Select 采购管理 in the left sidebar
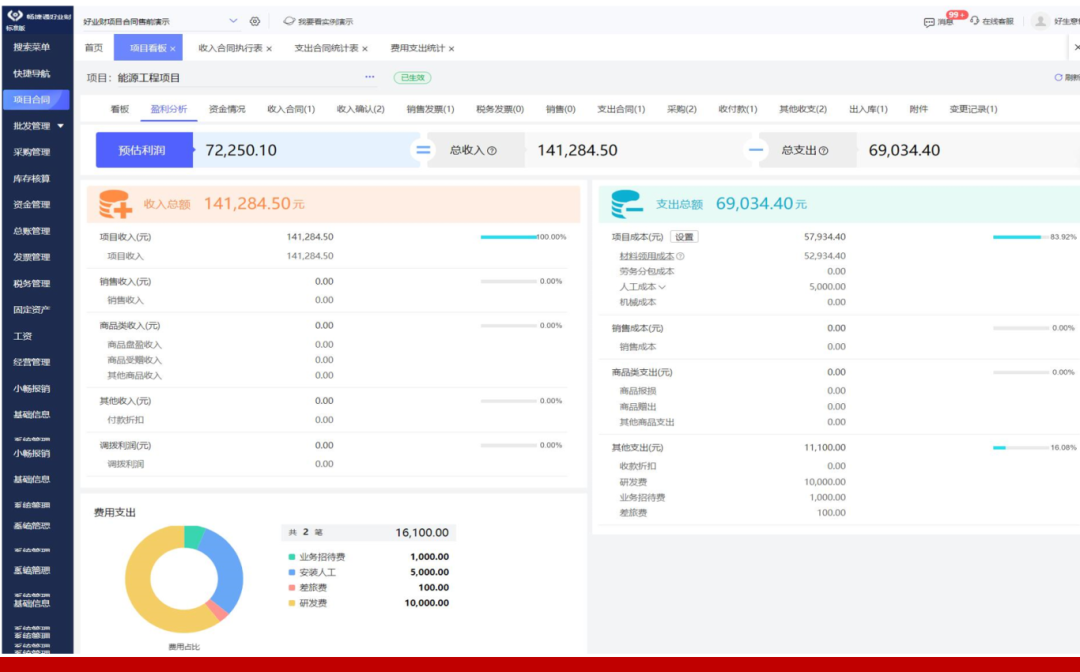 pos(31,152)
